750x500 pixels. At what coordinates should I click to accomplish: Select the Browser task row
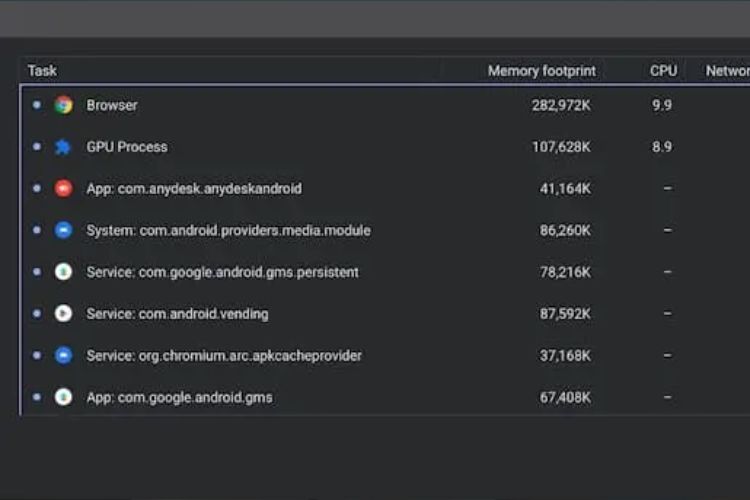click(x=386, y=105)
